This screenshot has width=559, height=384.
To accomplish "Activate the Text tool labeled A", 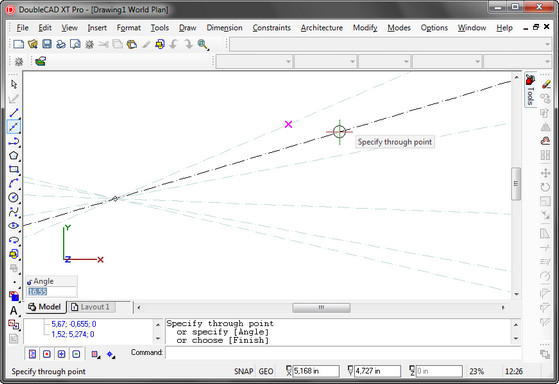I will click(x=14, y=311).
